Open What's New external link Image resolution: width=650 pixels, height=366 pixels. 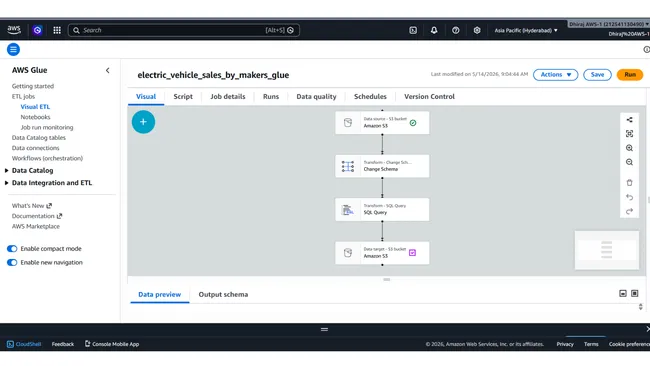click(x=32, y=206)
